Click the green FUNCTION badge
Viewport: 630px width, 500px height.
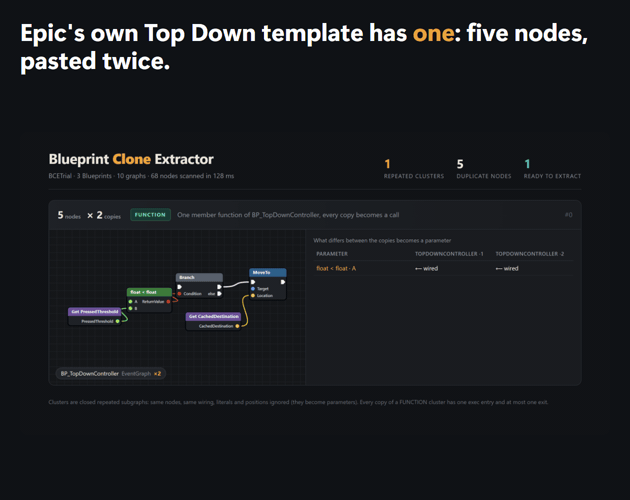[x=150, y=215]
